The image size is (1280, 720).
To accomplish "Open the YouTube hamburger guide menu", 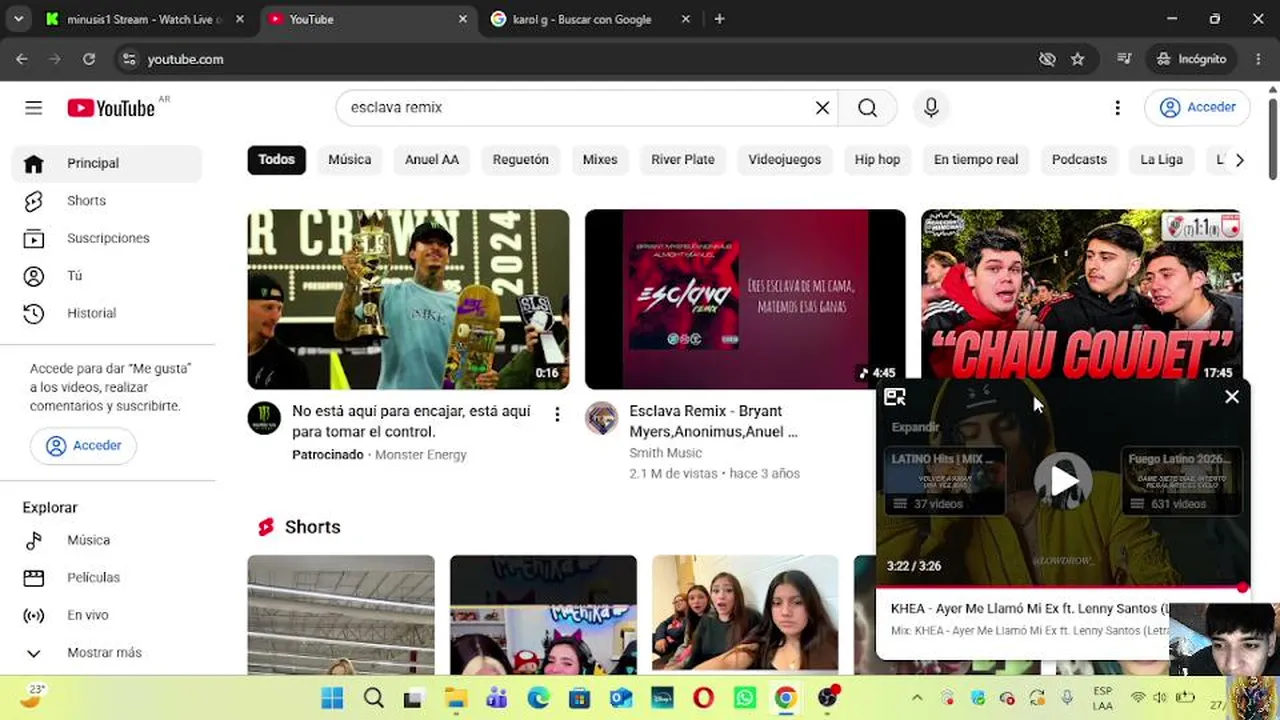I will tap(34, 108).
